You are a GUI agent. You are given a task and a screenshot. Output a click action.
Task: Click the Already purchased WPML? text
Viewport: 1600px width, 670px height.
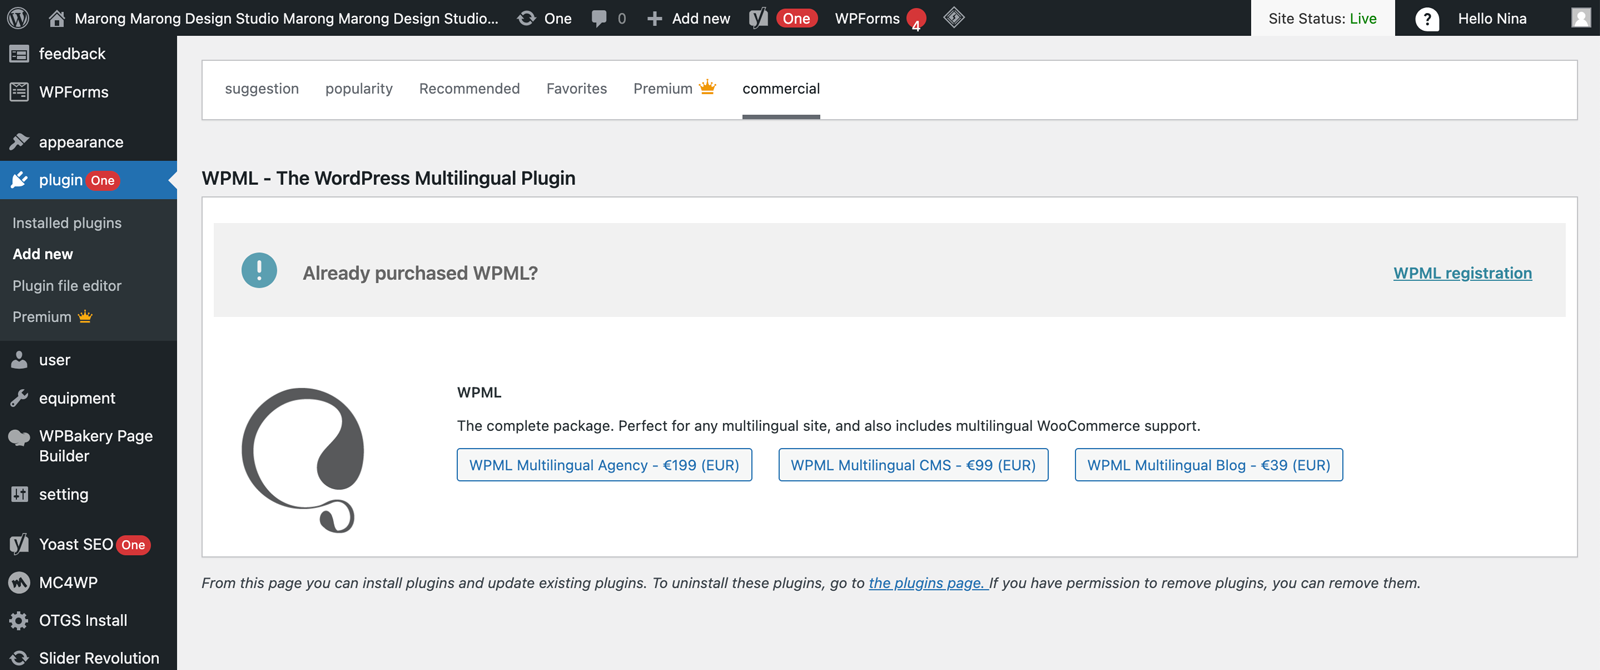click(x=420, y=273)
